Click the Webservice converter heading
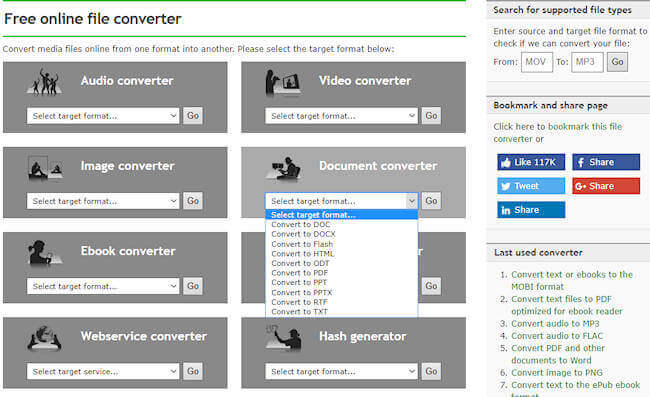Image resolution: width=650 pixels, height=397 pixels. (144, 336)
